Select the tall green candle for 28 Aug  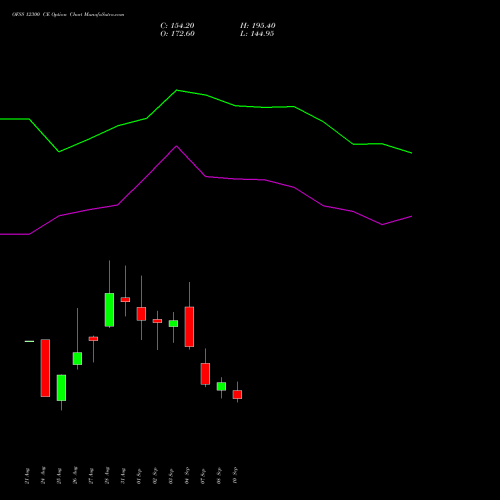pos(109,310)
